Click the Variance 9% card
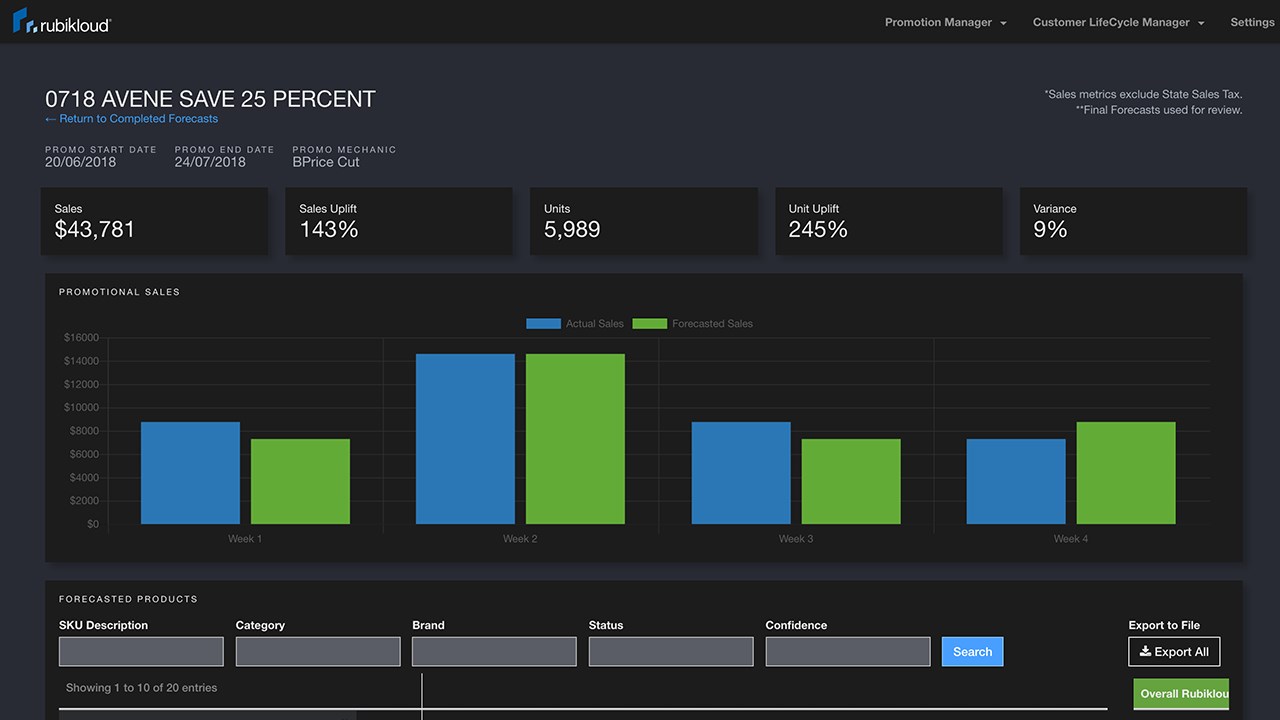The width and height of the screenshot is (1280, 720). click(1133, 220)
